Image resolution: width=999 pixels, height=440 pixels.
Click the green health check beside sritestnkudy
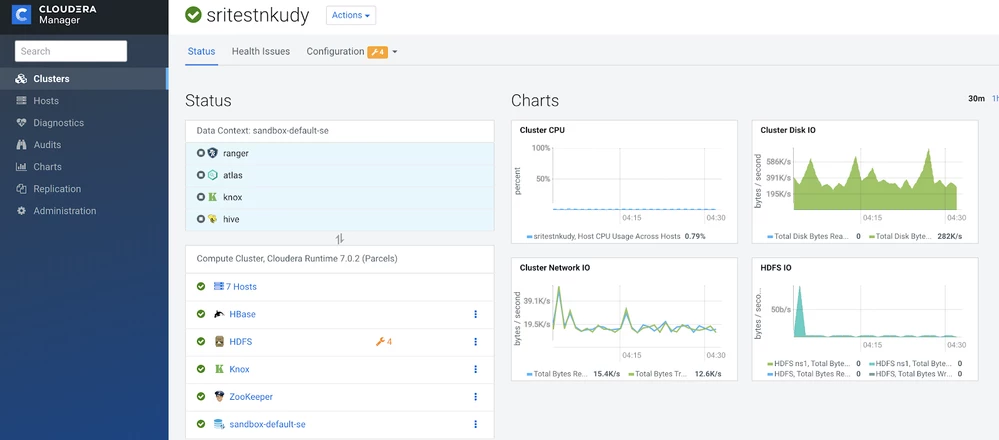[x=193, y=15]
